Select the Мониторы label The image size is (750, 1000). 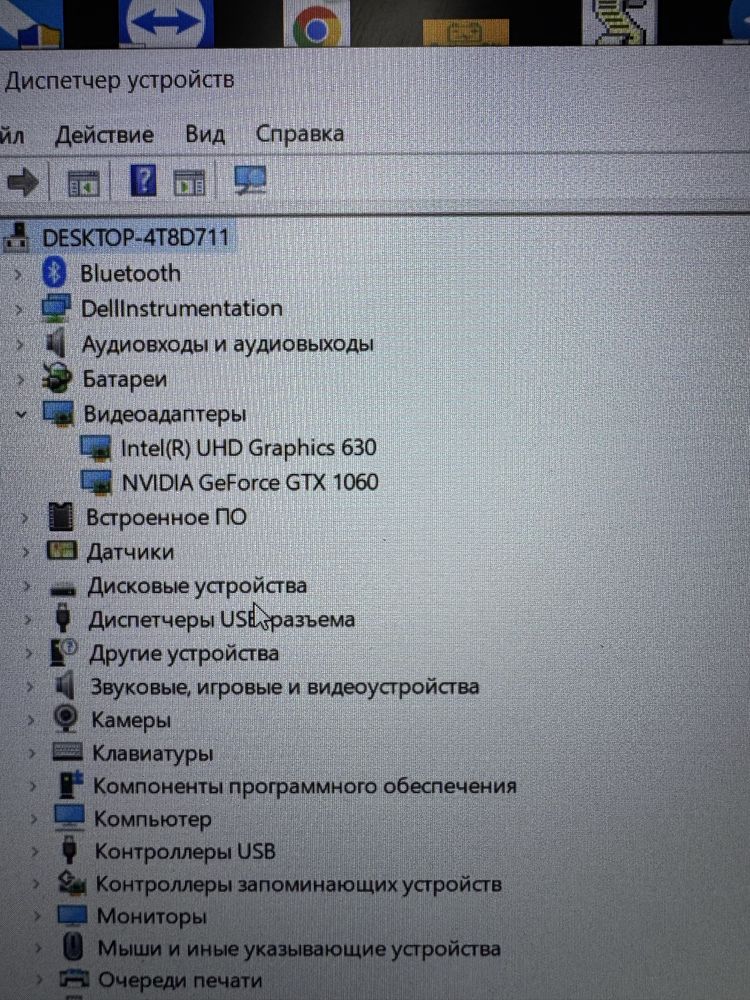(152, 916)
